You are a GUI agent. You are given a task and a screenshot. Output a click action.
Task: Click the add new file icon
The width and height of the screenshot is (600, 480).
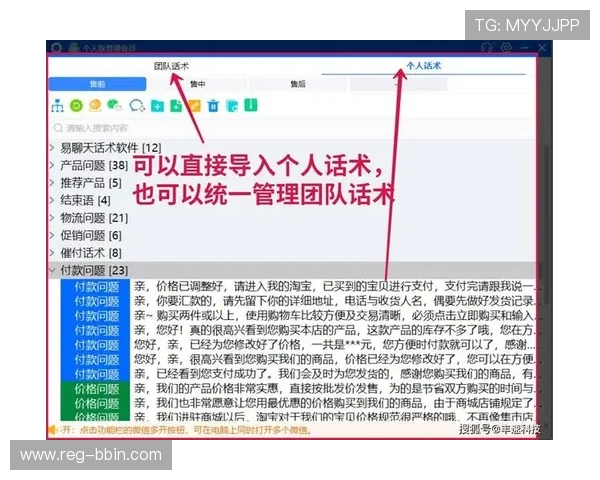(176, 106)
